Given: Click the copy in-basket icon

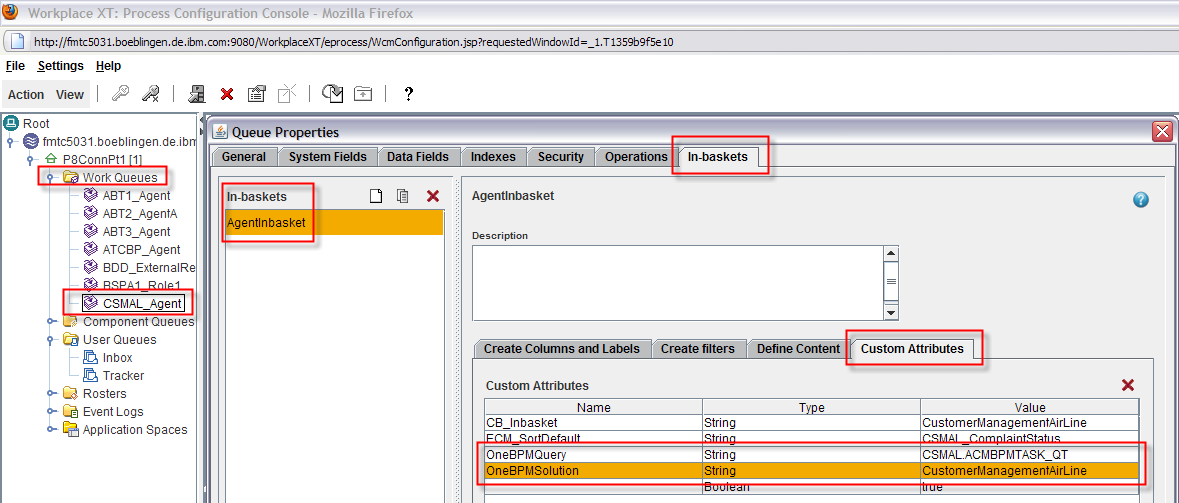Looking at the screenshot, I should (x=403, y=196).
